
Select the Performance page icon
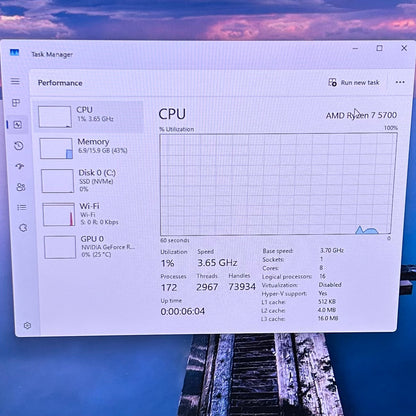tap(17, 125)
